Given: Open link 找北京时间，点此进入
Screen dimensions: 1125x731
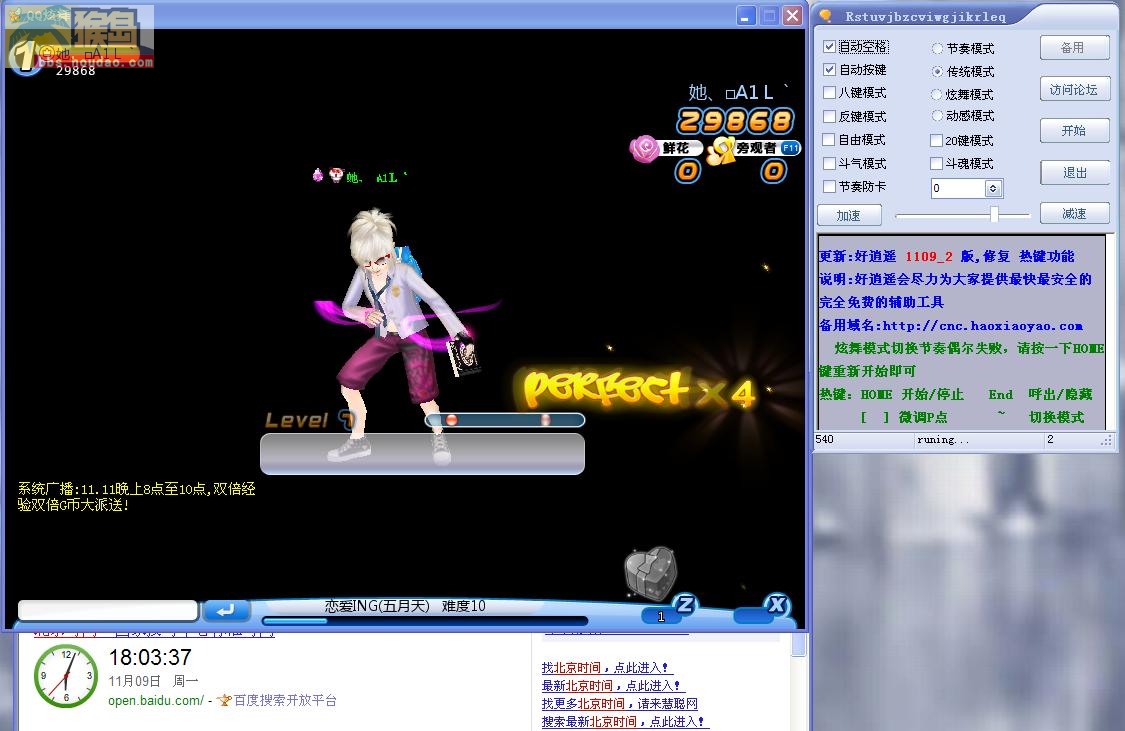Looking at the screenshot, I should point(605,668).
